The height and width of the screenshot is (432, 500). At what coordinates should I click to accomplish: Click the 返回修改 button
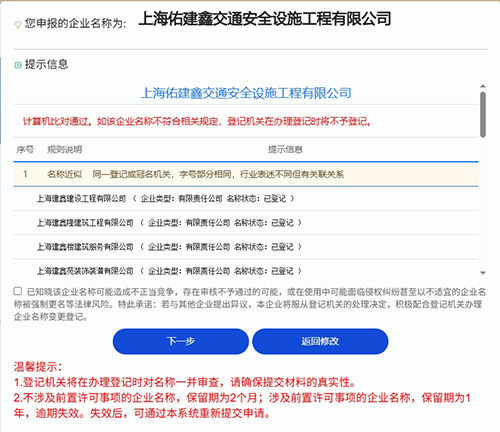coord(320,341)
